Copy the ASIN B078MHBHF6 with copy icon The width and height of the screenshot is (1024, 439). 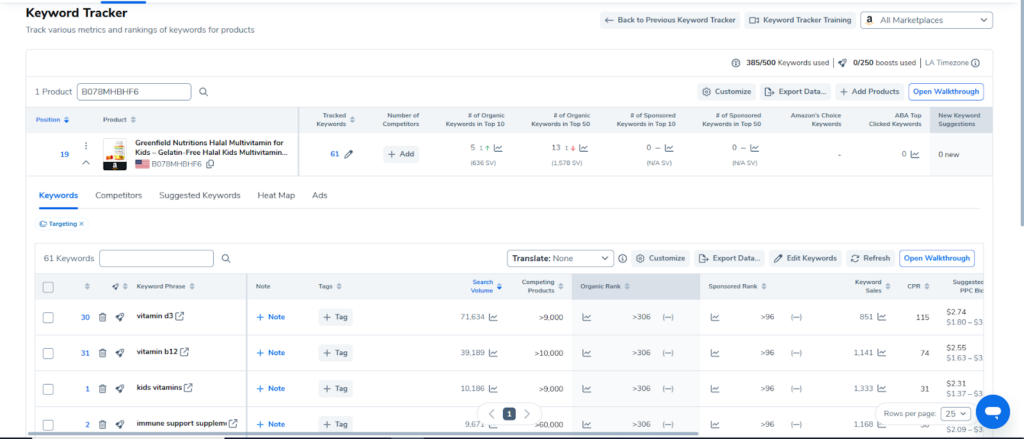click(x=210, y=164)
